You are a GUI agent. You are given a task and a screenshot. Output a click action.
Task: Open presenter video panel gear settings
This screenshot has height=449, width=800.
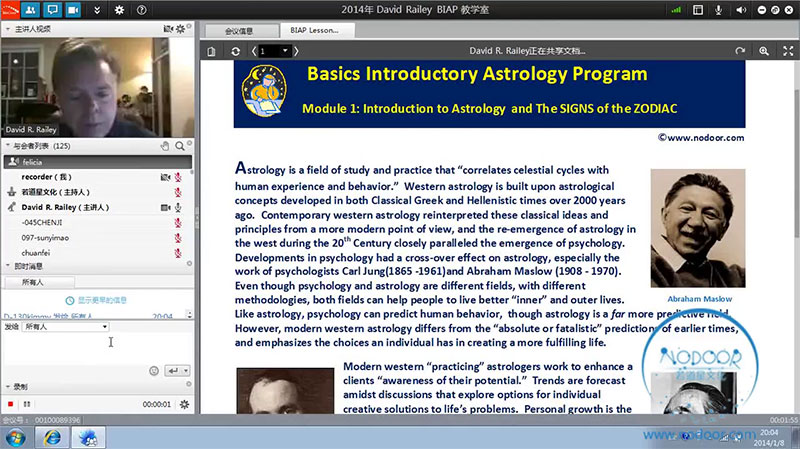[x=180, y=30]
